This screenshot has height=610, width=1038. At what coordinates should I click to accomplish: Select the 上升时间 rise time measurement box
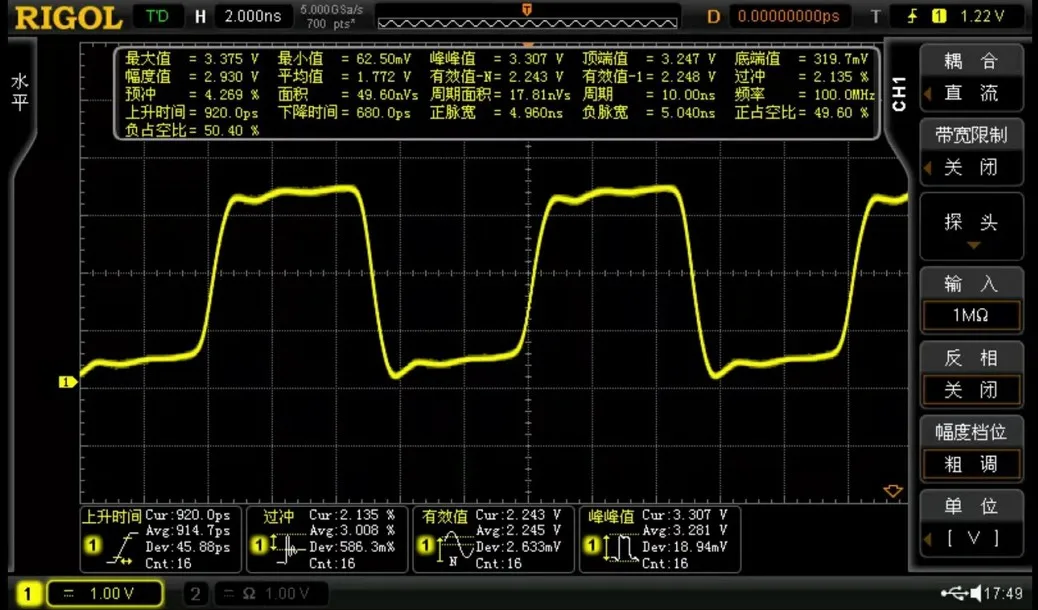point(160,539)
